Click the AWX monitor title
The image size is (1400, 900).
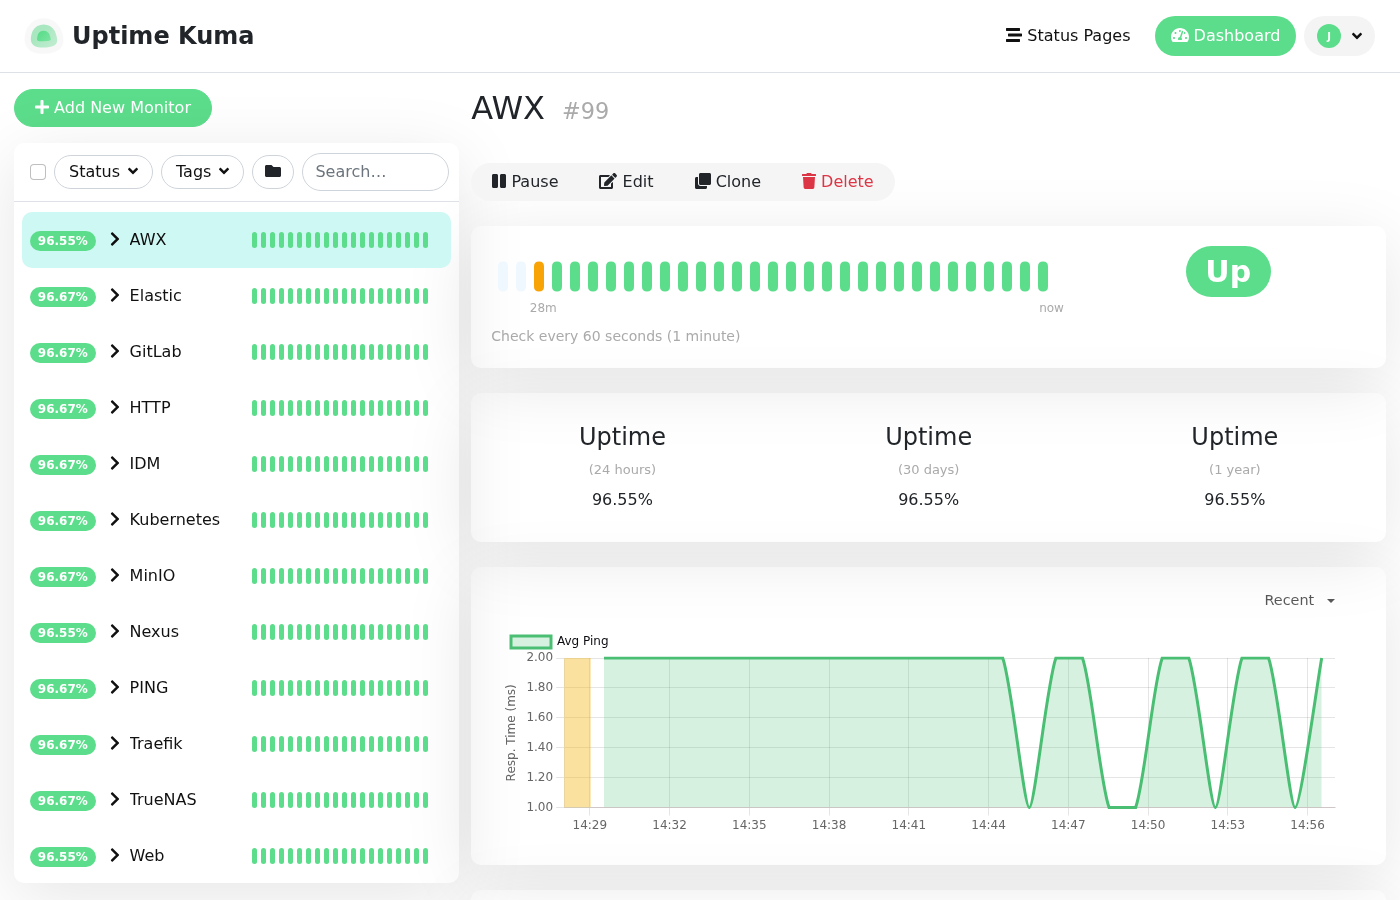pyautogui.click(x=508, y=108)
